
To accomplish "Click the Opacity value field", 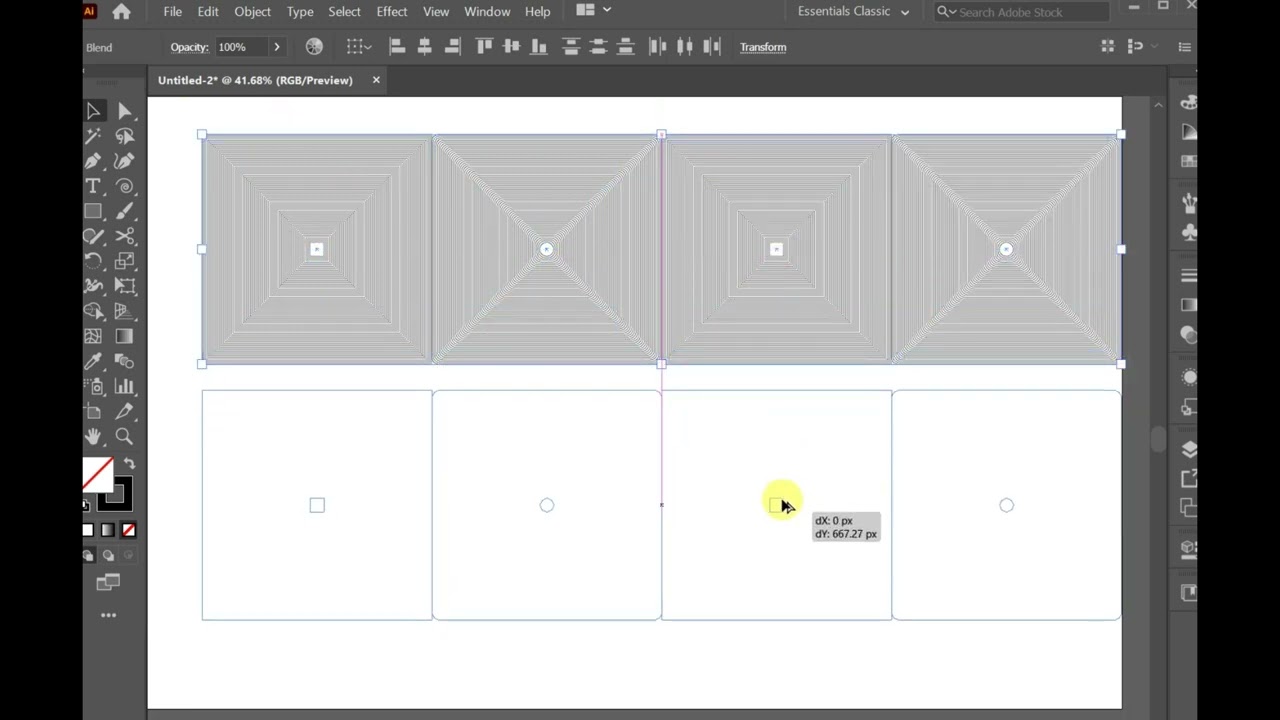I will click(240, 47).
